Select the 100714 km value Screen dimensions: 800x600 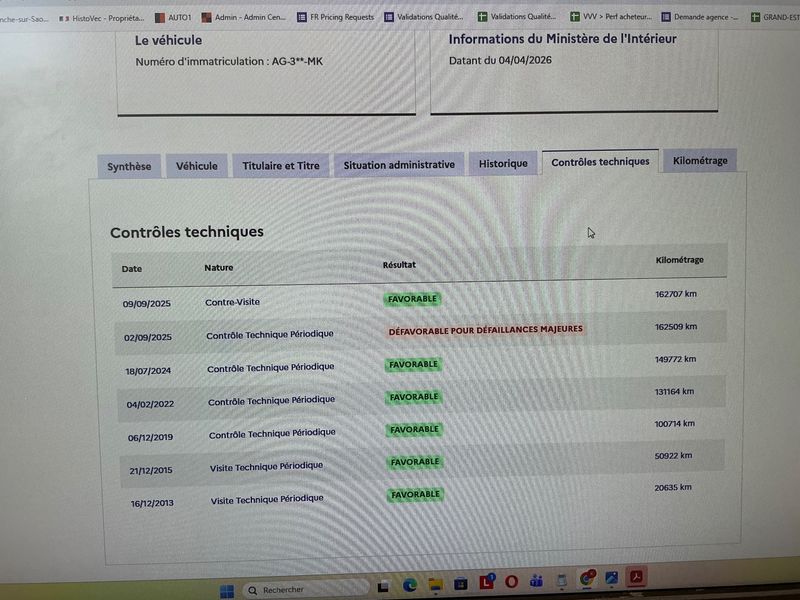coord(674,423)
